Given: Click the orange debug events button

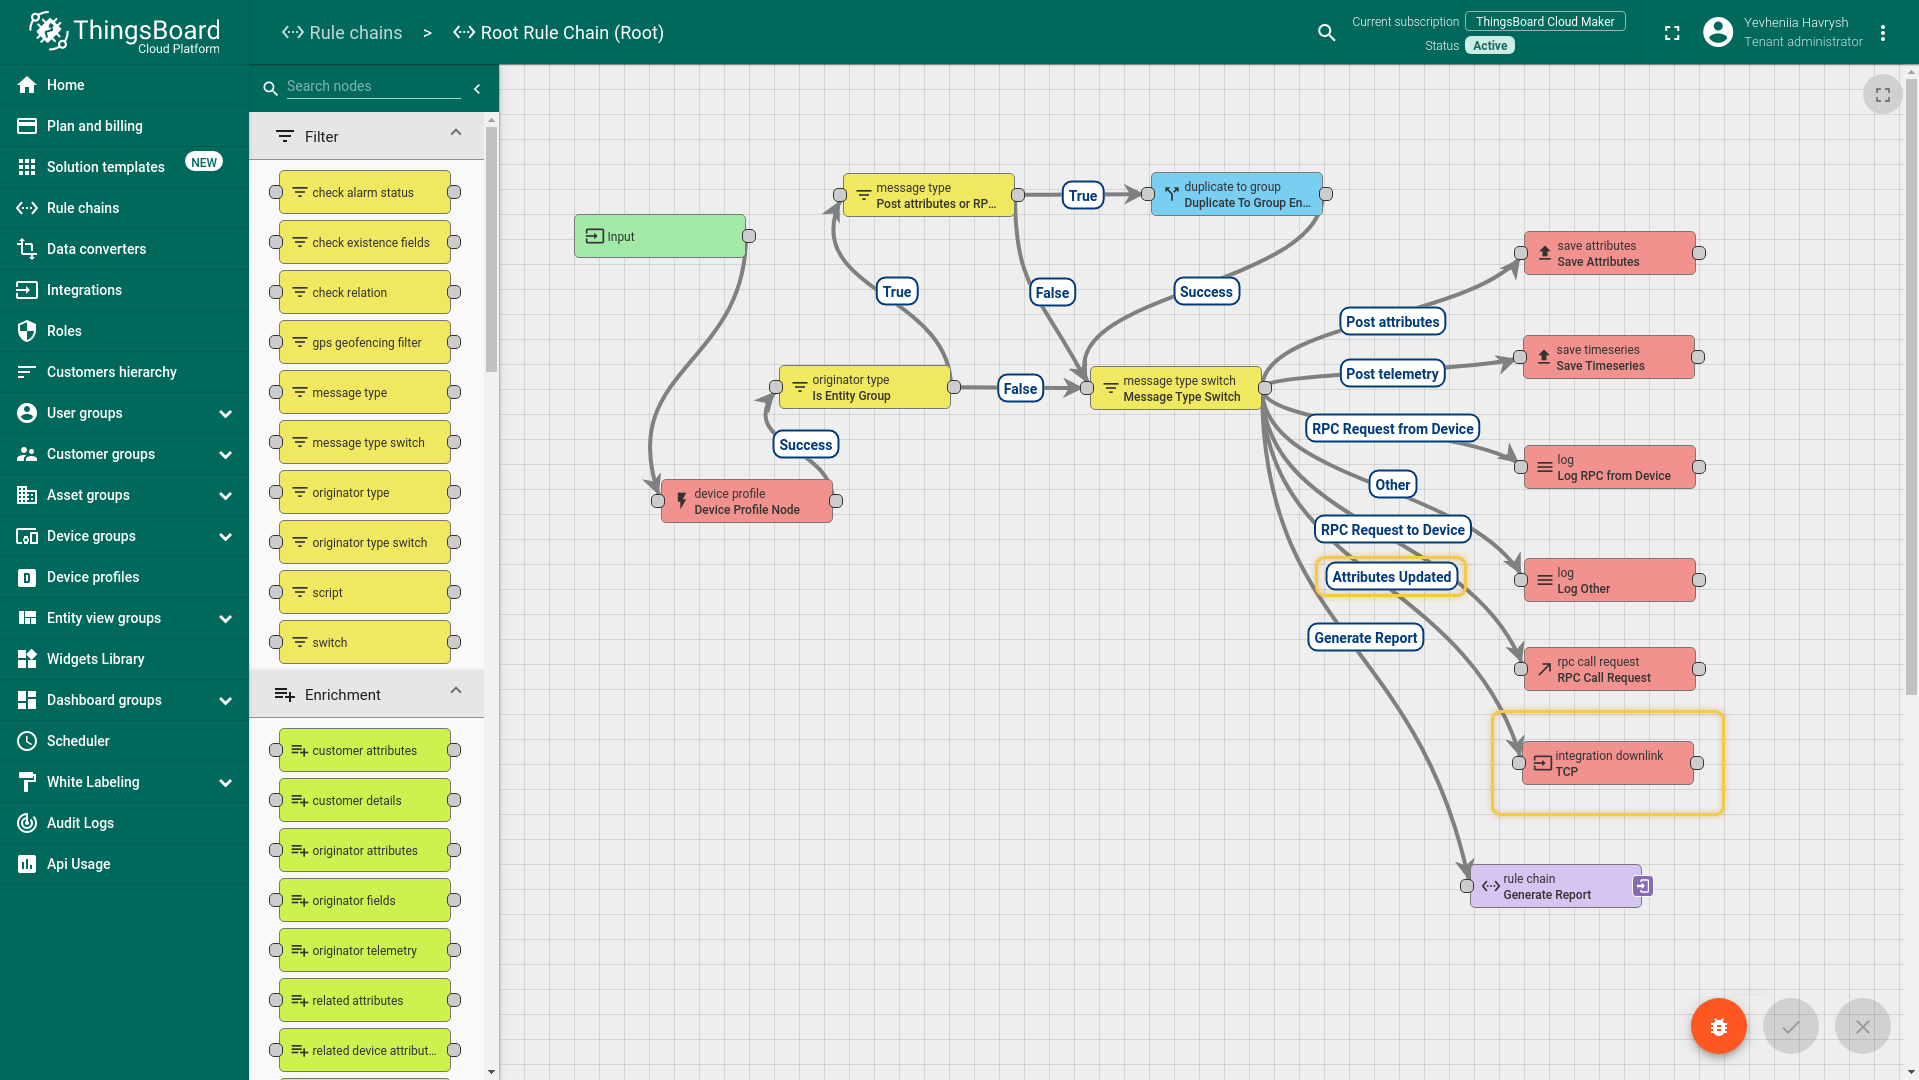Looking at the screenshot, I should [x=1718, y=1026].
